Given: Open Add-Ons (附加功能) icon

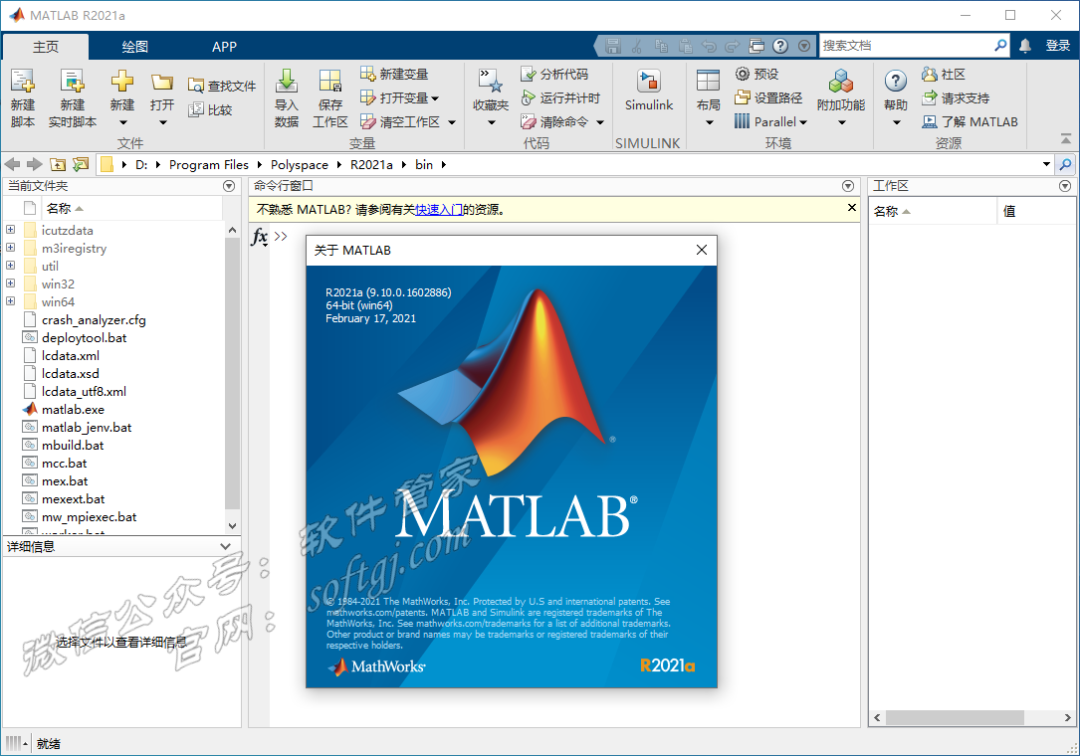Looking at the screenshot, I should pos(841,81).
